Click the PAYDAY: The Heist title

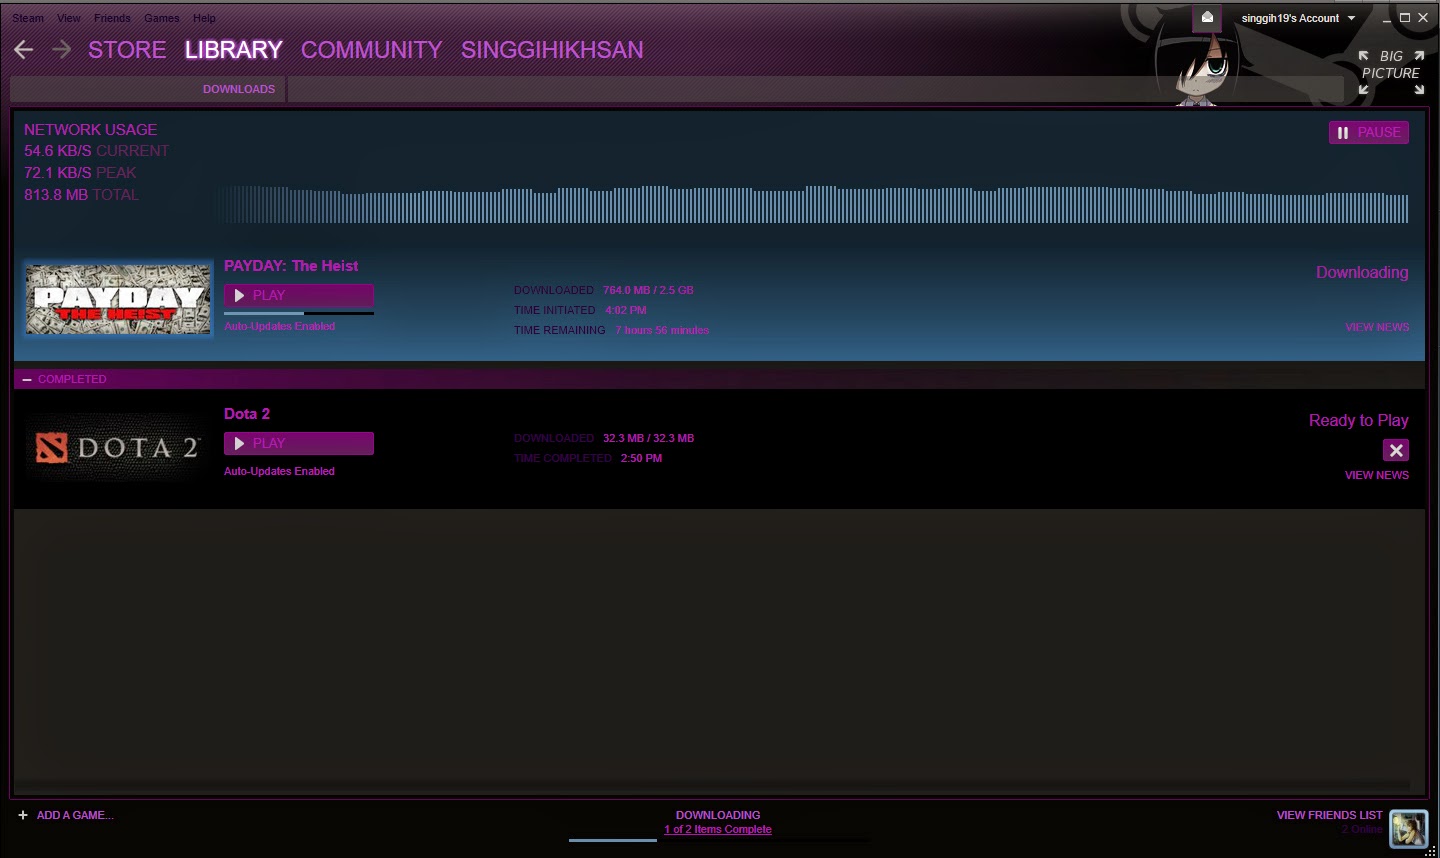291,266
